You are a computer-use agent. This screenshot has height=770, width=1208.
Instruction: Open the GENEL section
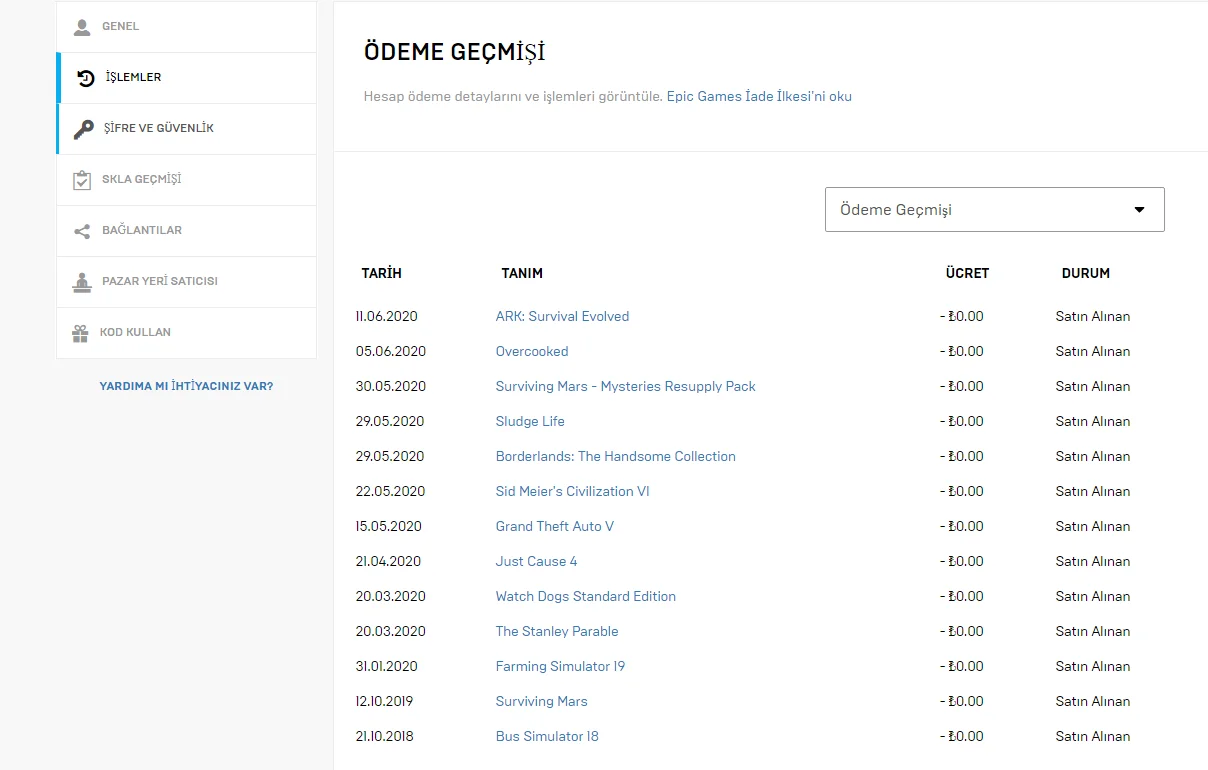(x=186, y=27)
